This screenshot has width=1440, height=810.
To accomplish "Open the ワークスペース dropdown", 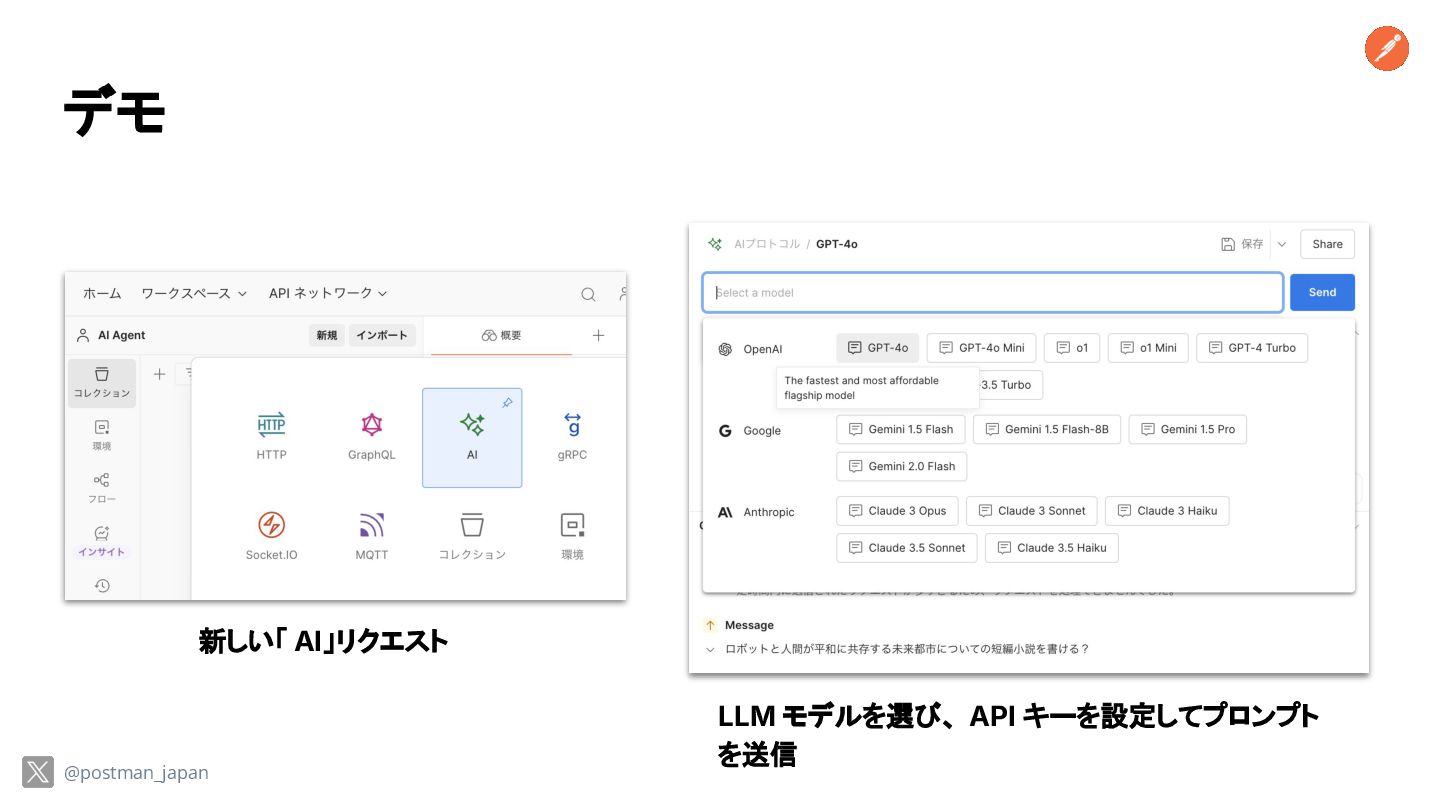I will click(193, 293).
